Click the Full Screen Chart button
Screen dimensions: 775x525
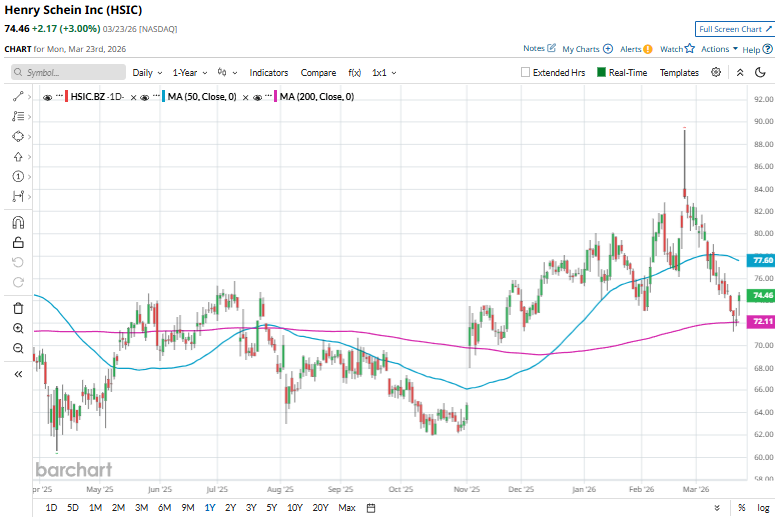click(734, 30)
